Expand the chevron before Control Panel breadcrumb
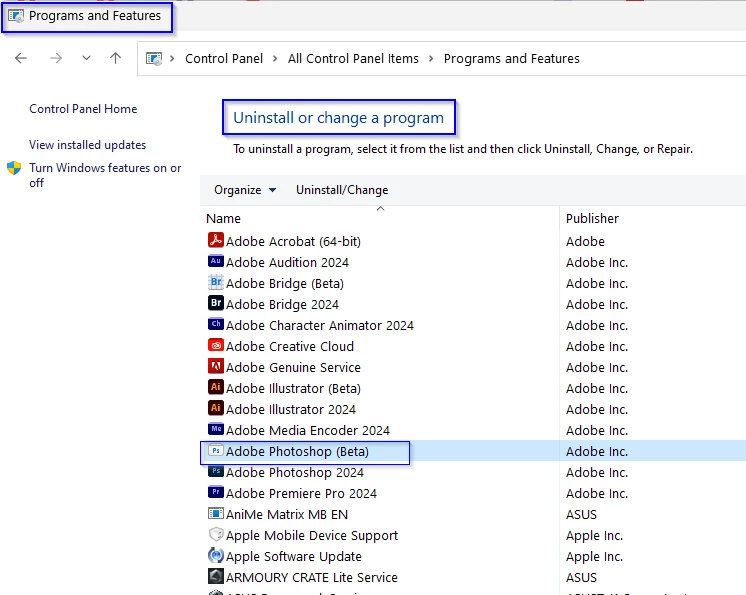Screen dimensions: 746x595 [x=172, y=59]
